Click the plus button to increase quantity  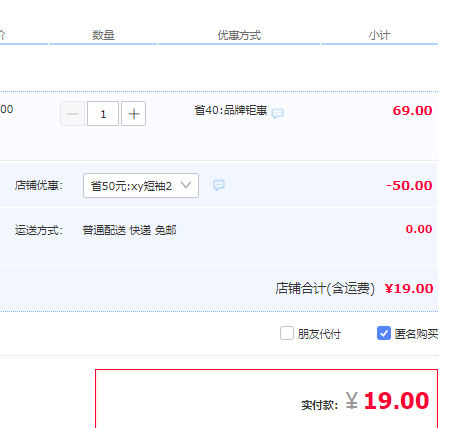[x=133, y=114]
